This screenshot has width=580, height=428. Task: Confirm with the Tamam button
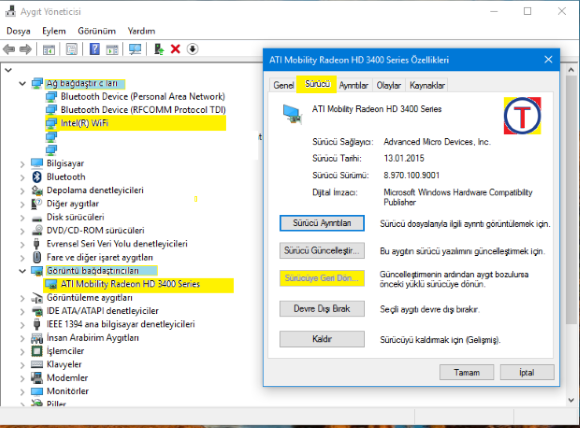(466, 372)
